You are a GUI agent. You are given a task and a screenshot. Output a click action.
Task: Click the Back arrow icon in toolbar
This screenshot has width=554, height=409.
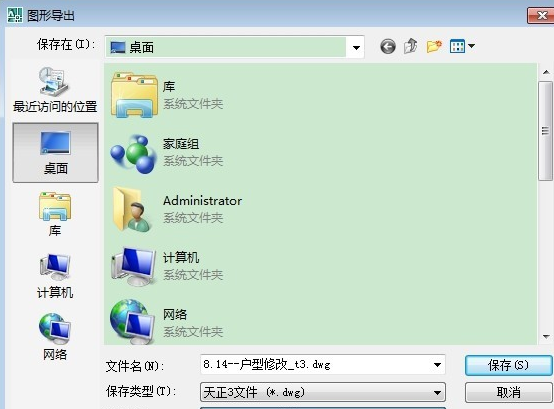point(388,46)
